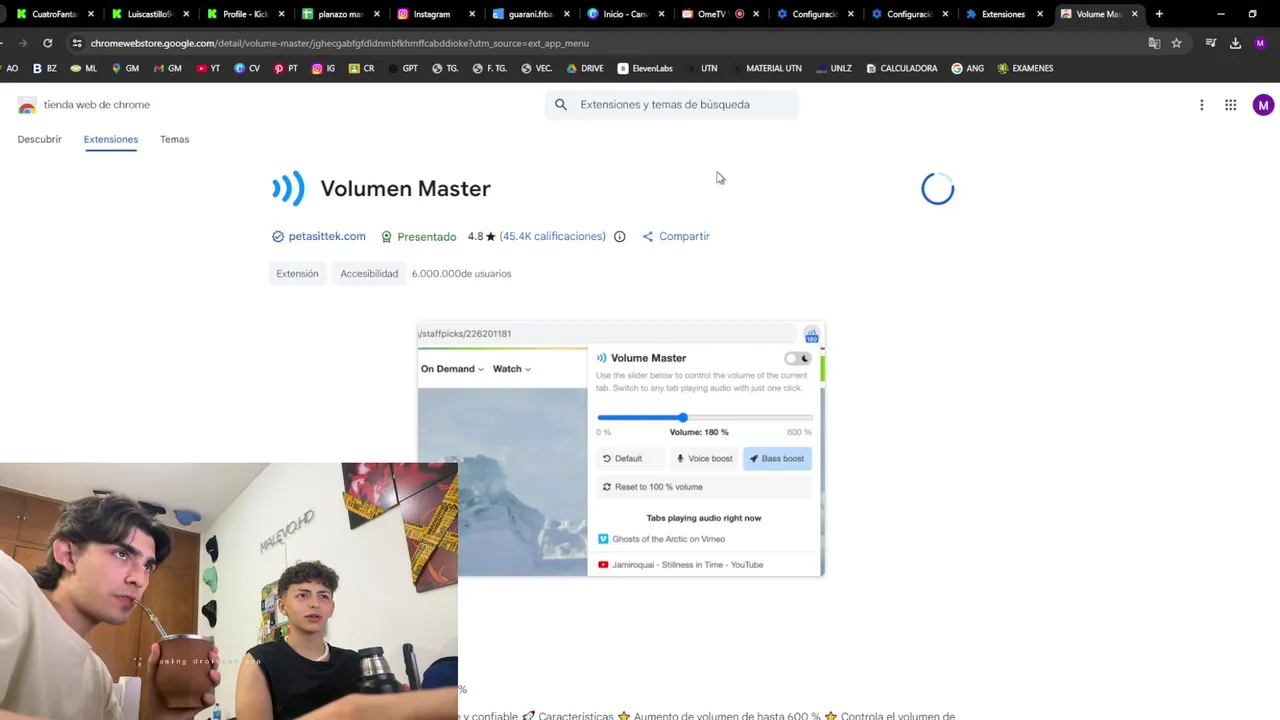Open the EXAMENES bookmark
Screen dimensions: 1280x720
[x=1025, y=68]
